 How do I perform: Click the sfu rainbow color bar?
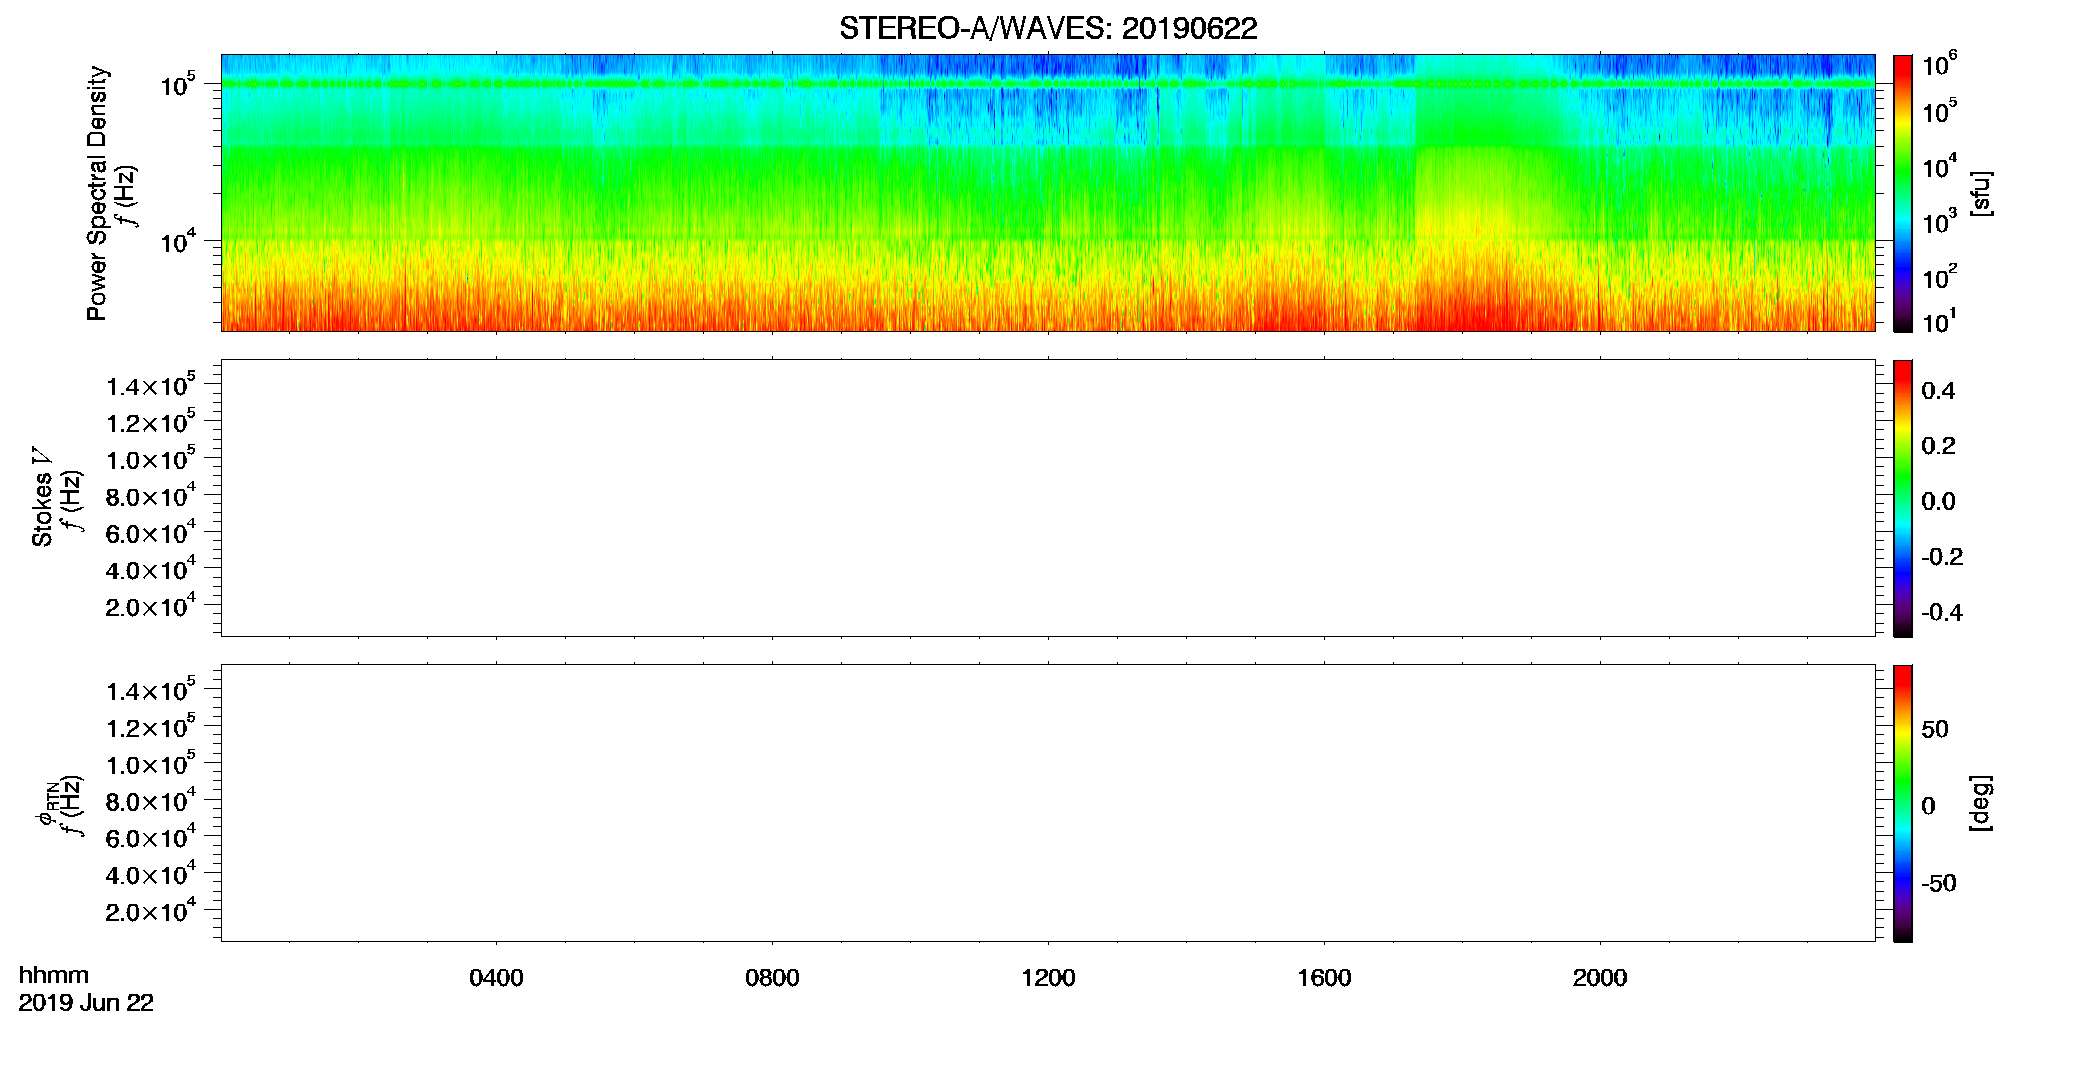pos(1902,193)
